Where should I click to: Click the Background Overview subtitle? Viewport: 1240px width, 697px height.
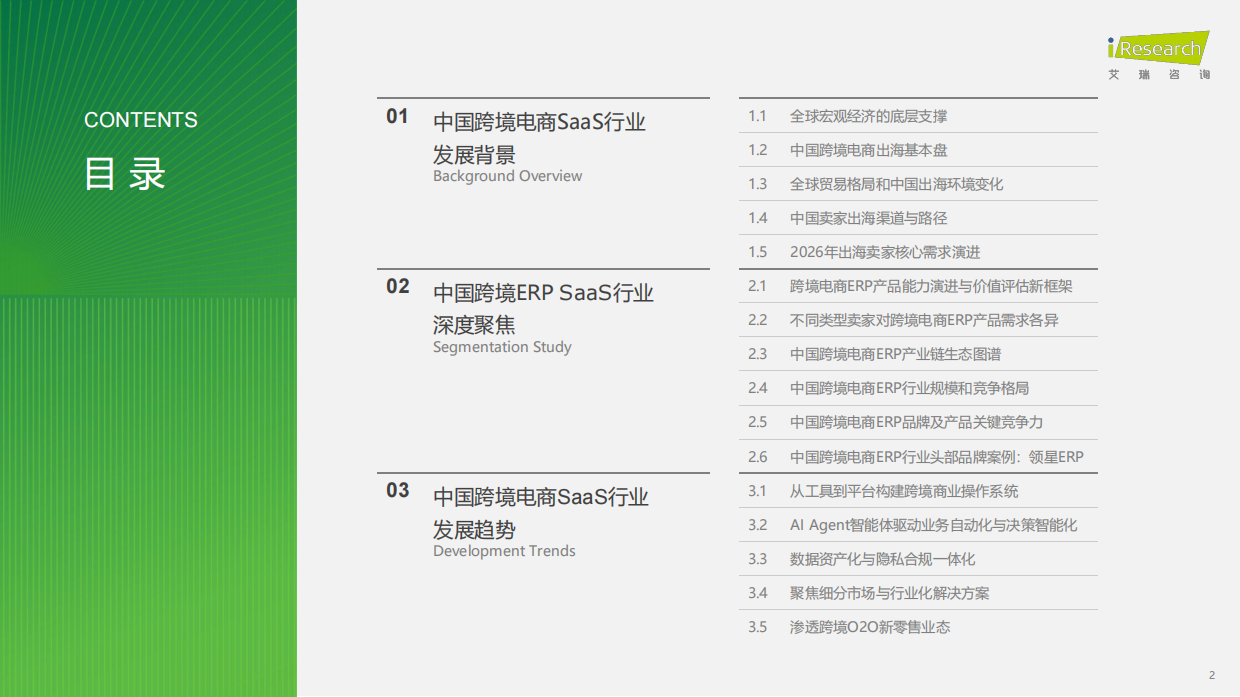pyautogui.click(x=507, y=176)
